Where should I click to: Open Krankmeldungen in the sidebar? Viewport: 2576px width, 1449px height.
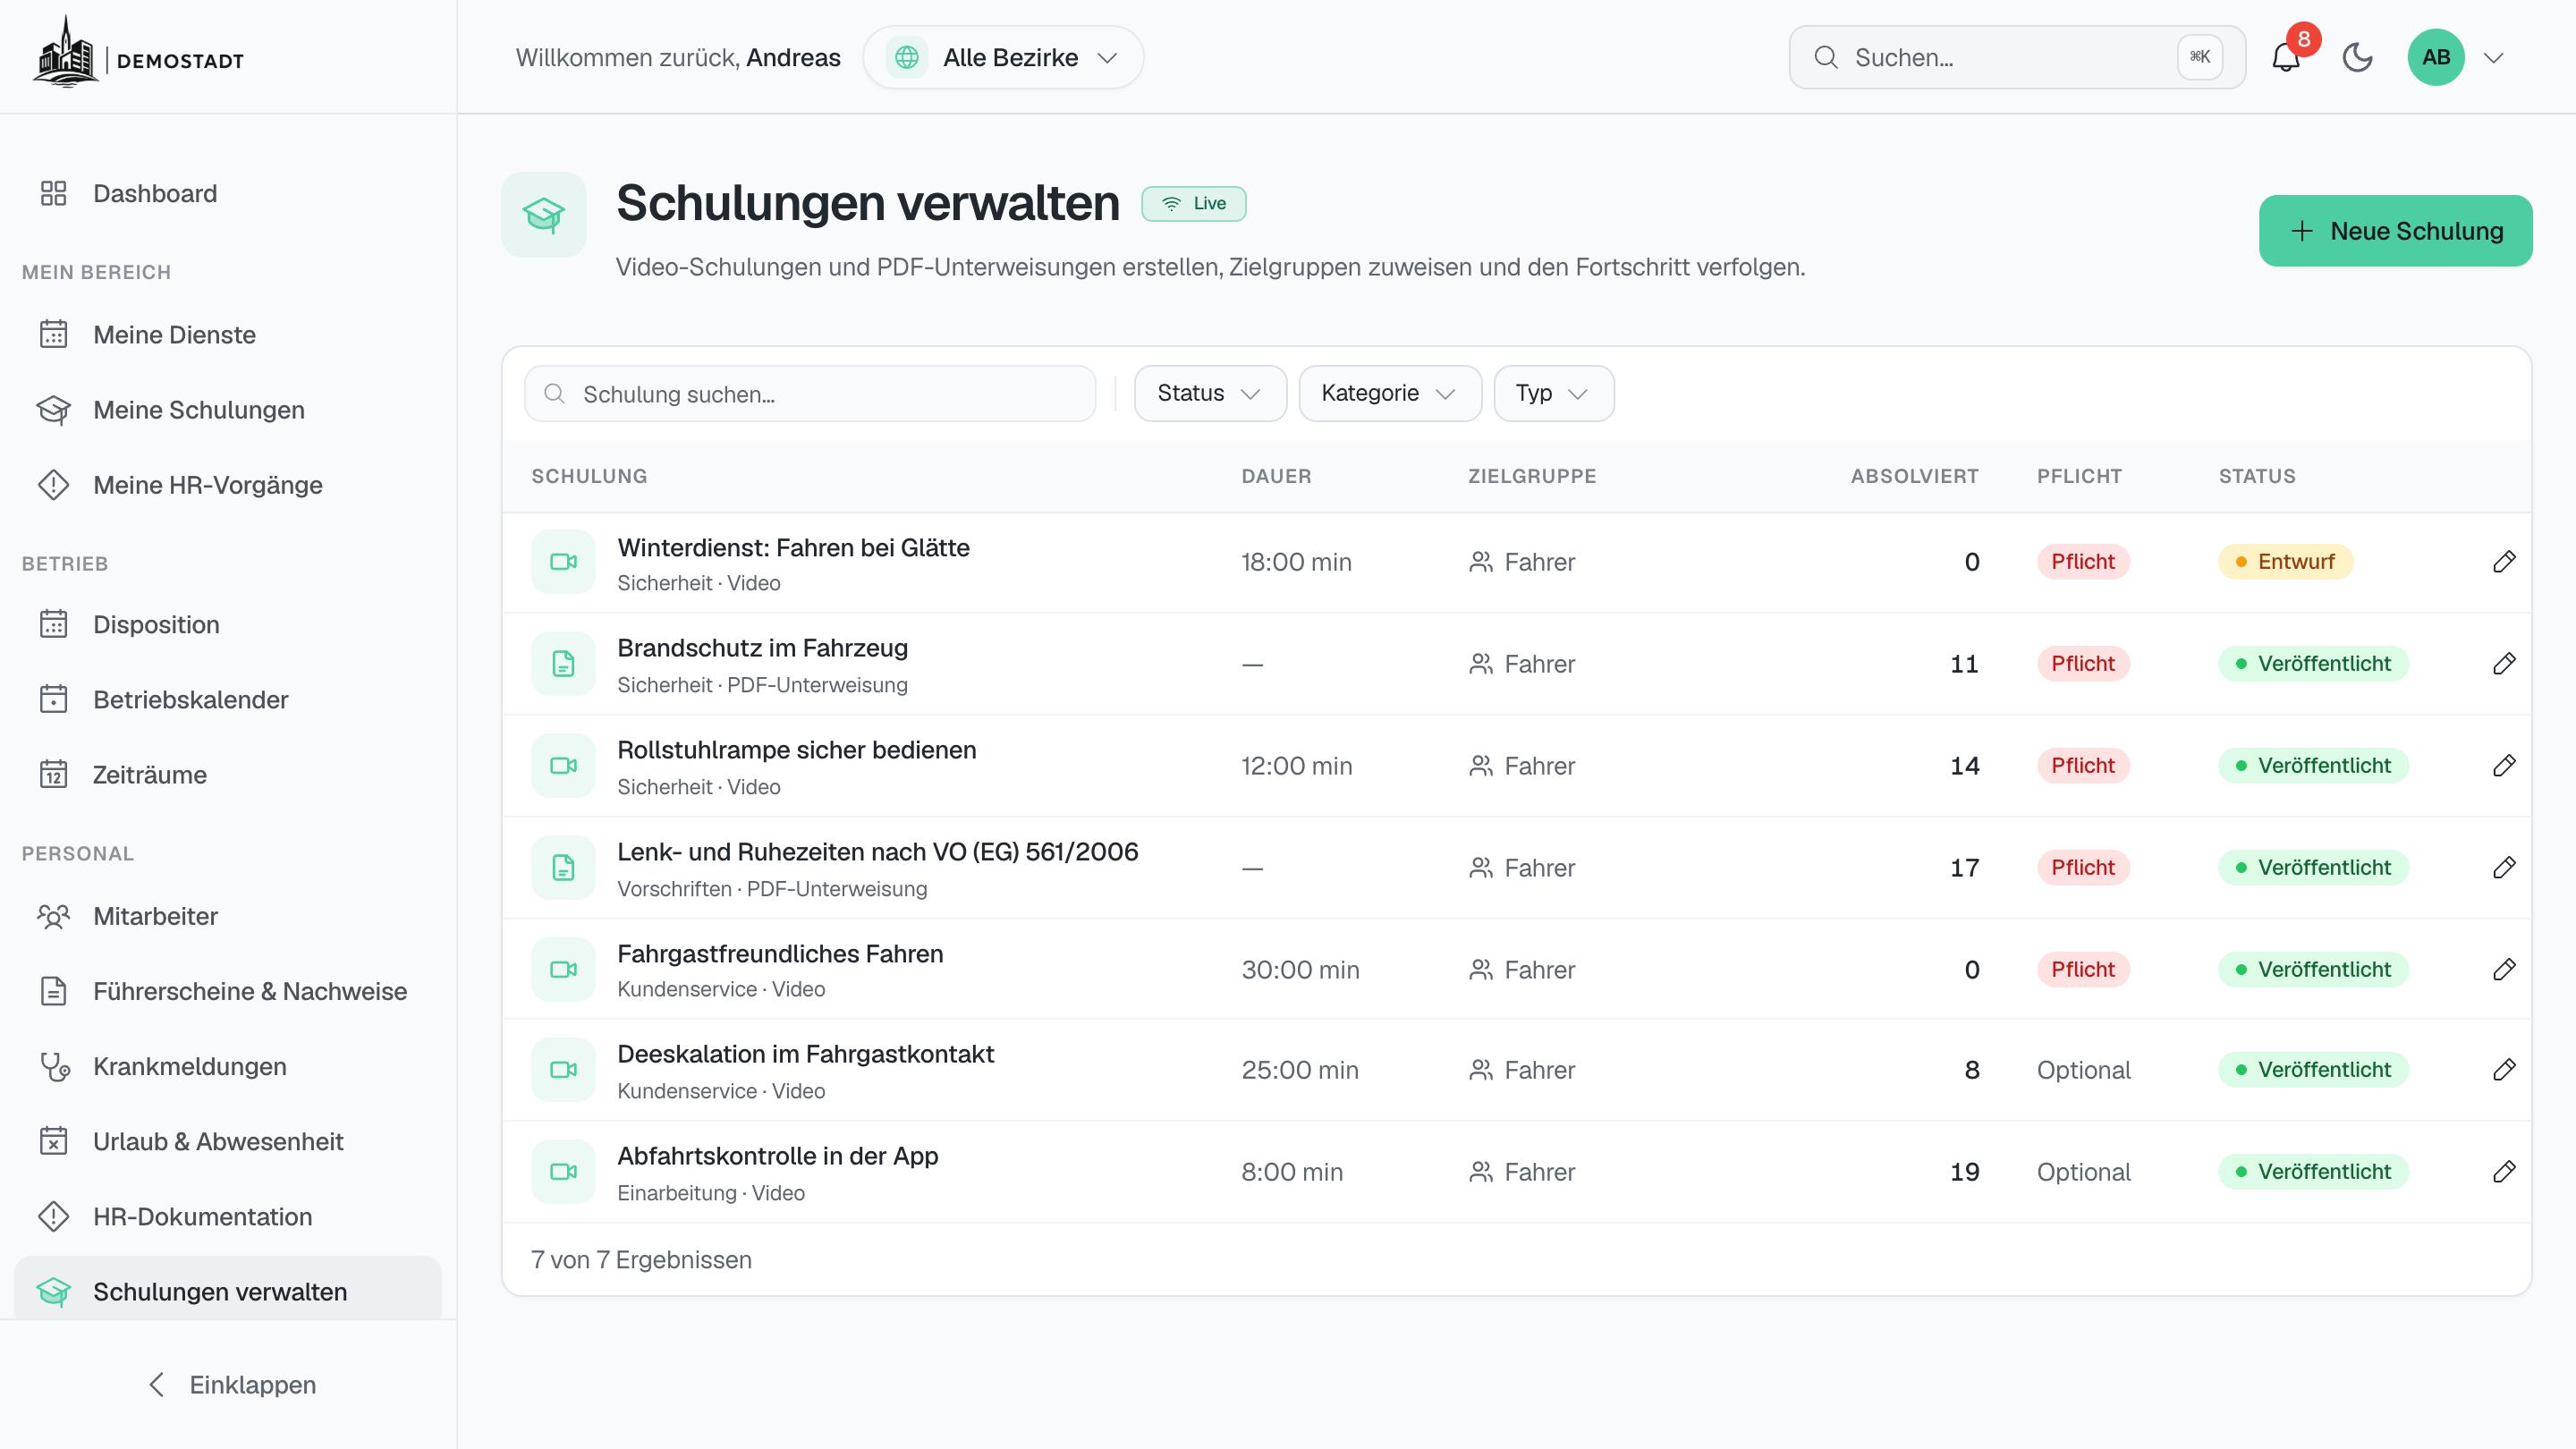[228, 1066]
